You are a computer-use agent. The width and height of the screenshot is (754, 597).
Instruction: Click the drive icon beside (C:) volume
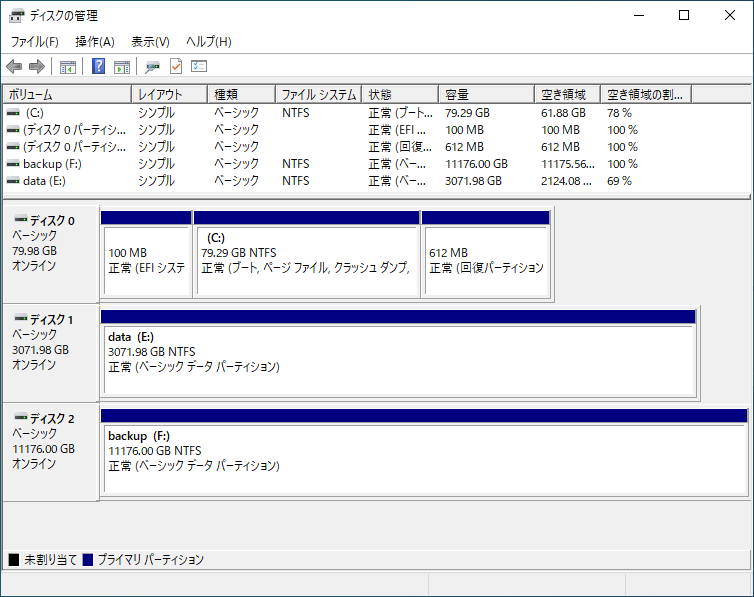13,113
